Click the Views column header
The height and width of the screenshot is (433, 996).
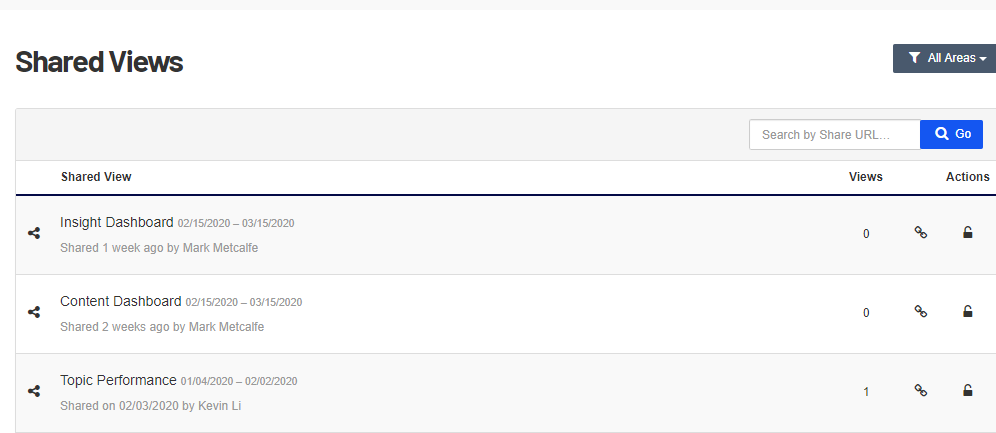pos(866,177)
